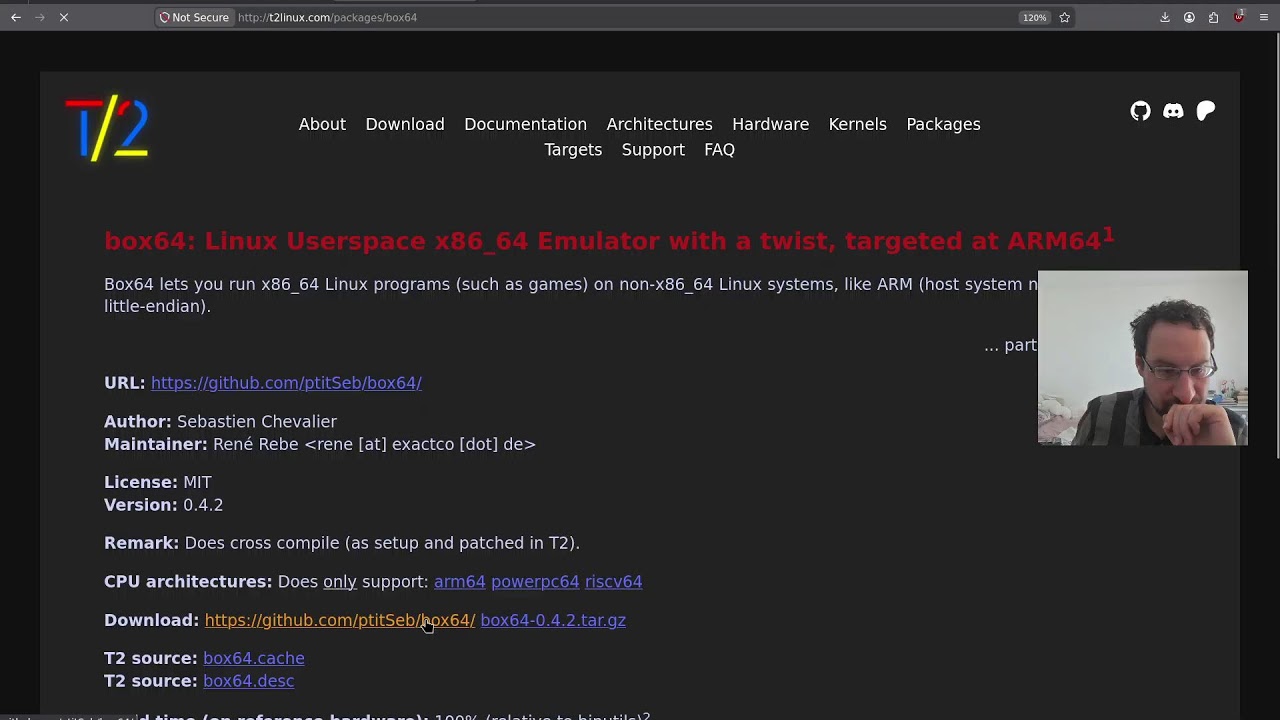Viewport: 1280px width, 720px height.
Task: Open the browser account icon
Action: point(1189,17)
